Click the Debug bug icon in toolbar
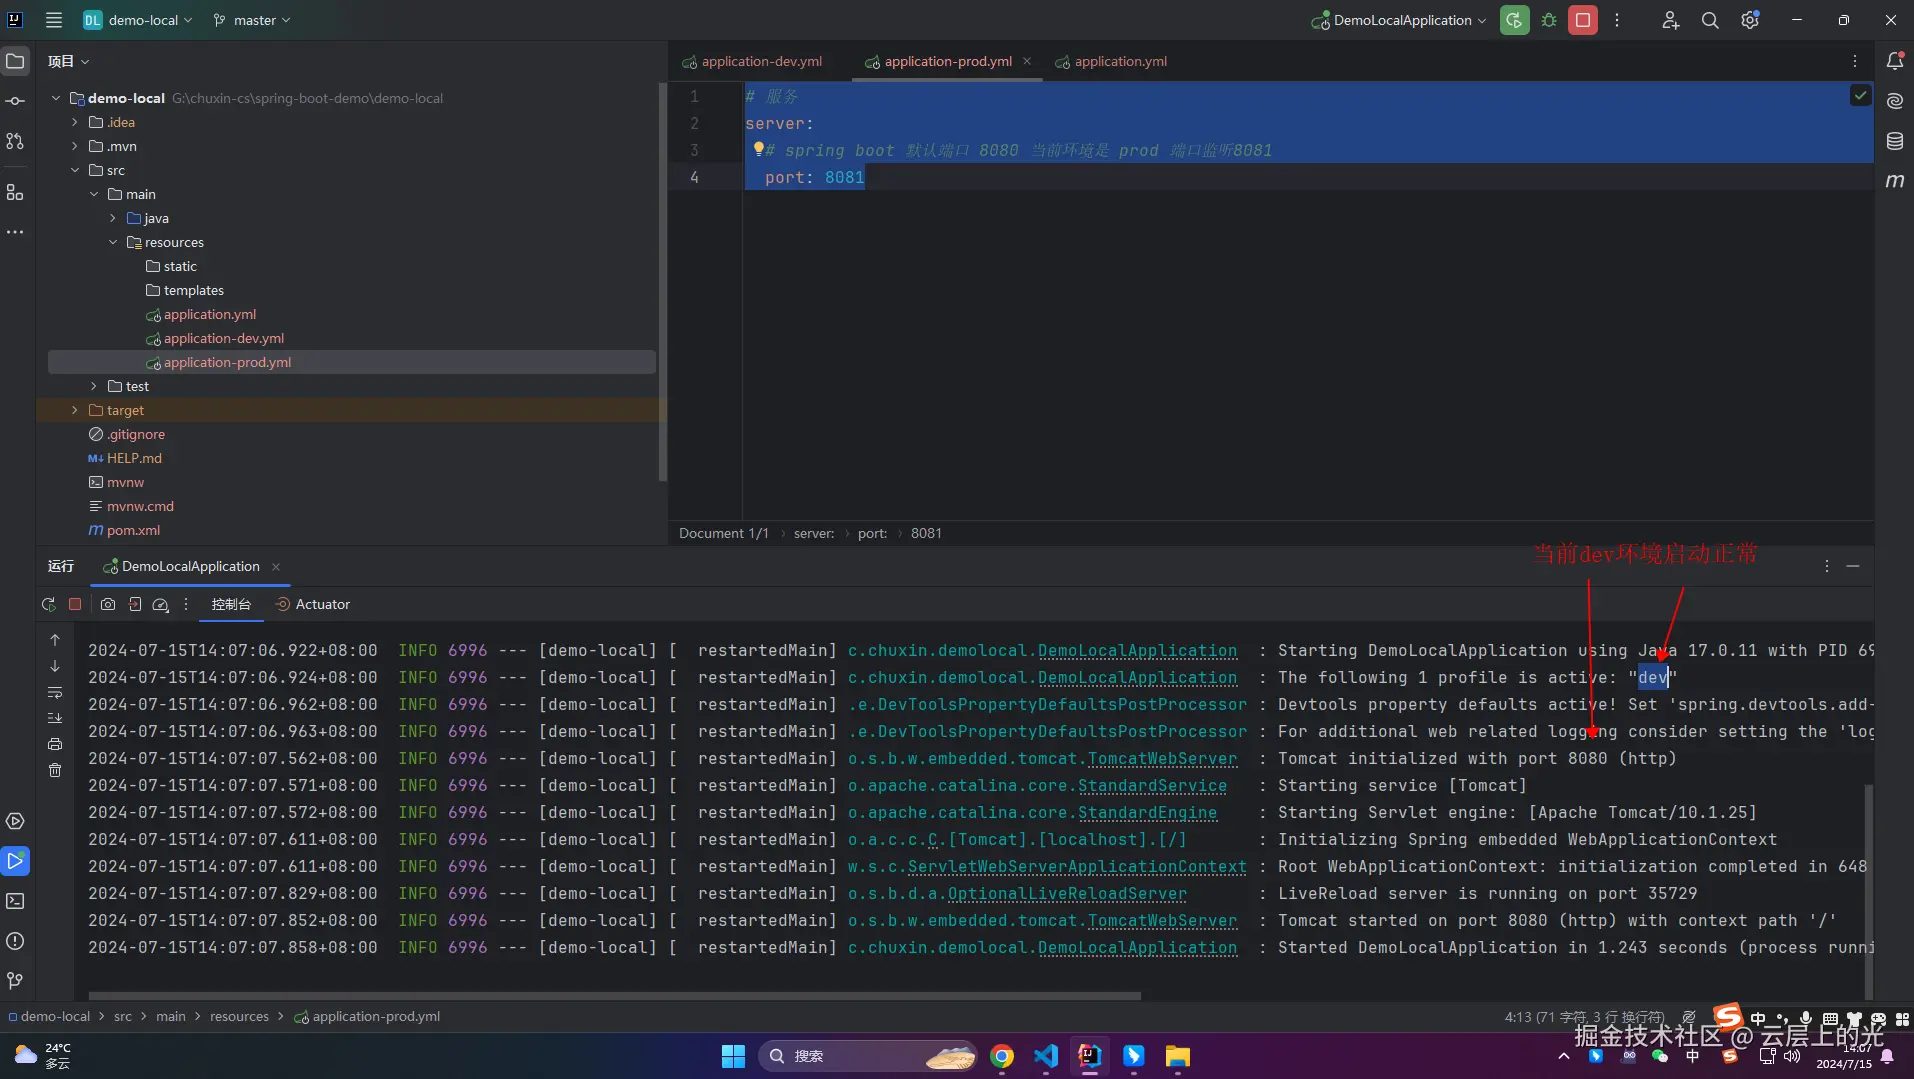 1549,20
